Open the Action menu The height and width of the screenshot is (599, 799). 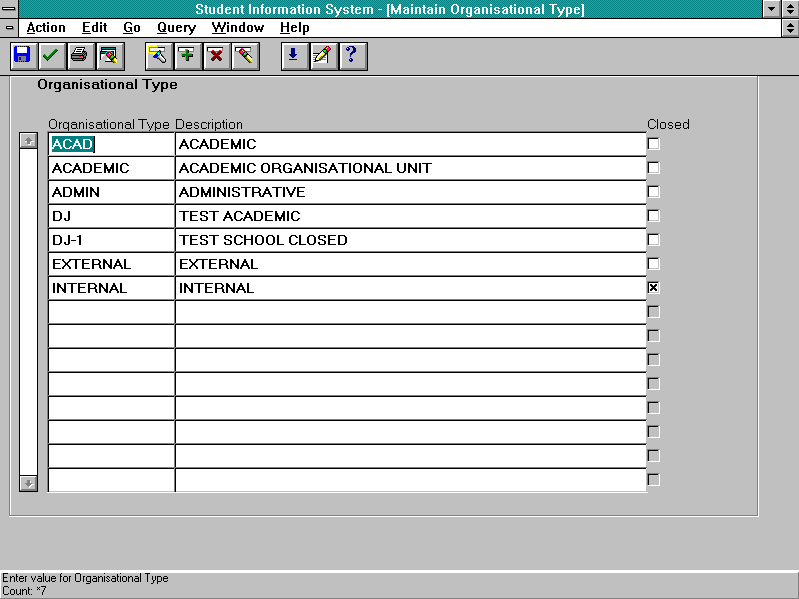[46, 28]
